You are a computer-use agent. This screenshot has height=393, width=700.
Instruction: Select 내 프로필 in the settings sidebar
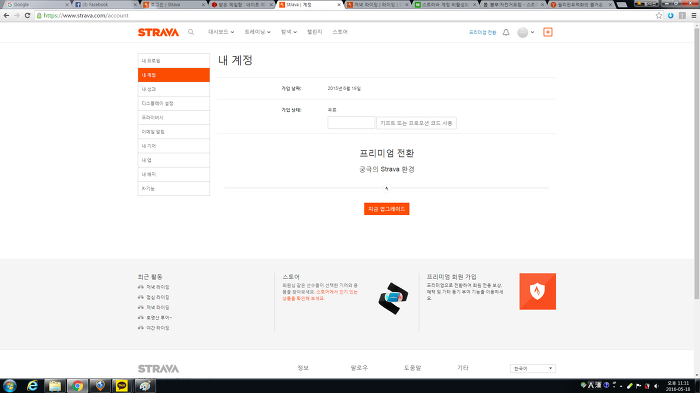[174, 61]
